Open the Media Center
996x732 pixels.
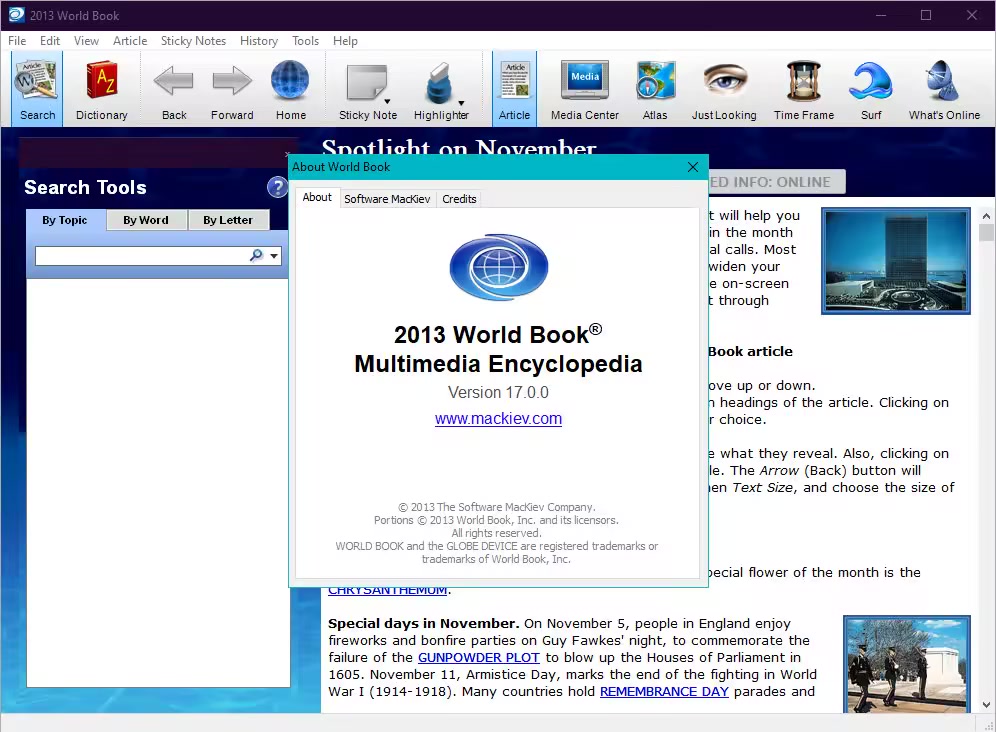tap(585, 89)
